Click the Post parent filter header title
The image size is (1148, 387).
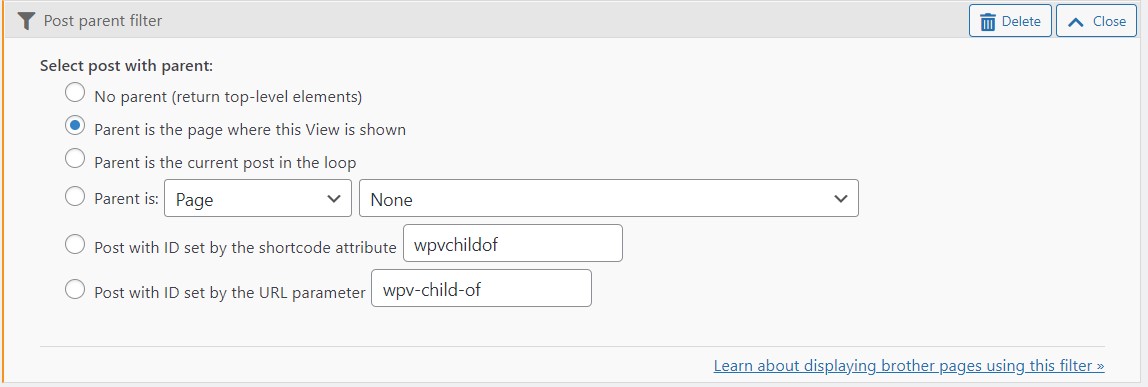click(102, 21)
